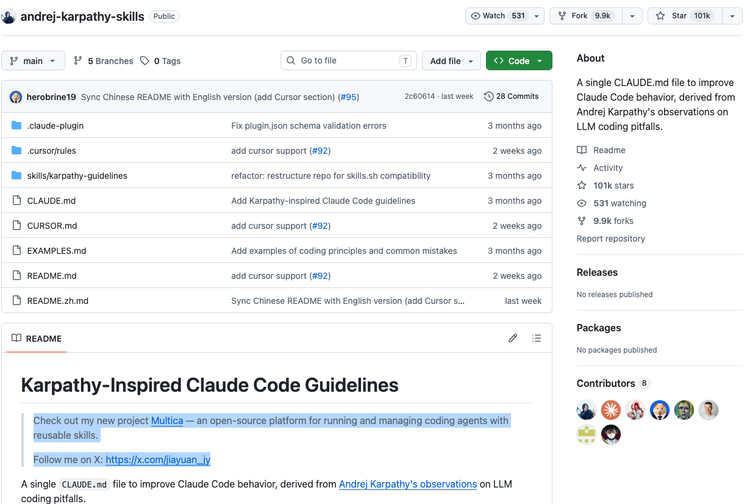Click the Tags label icon

[144, 61]
